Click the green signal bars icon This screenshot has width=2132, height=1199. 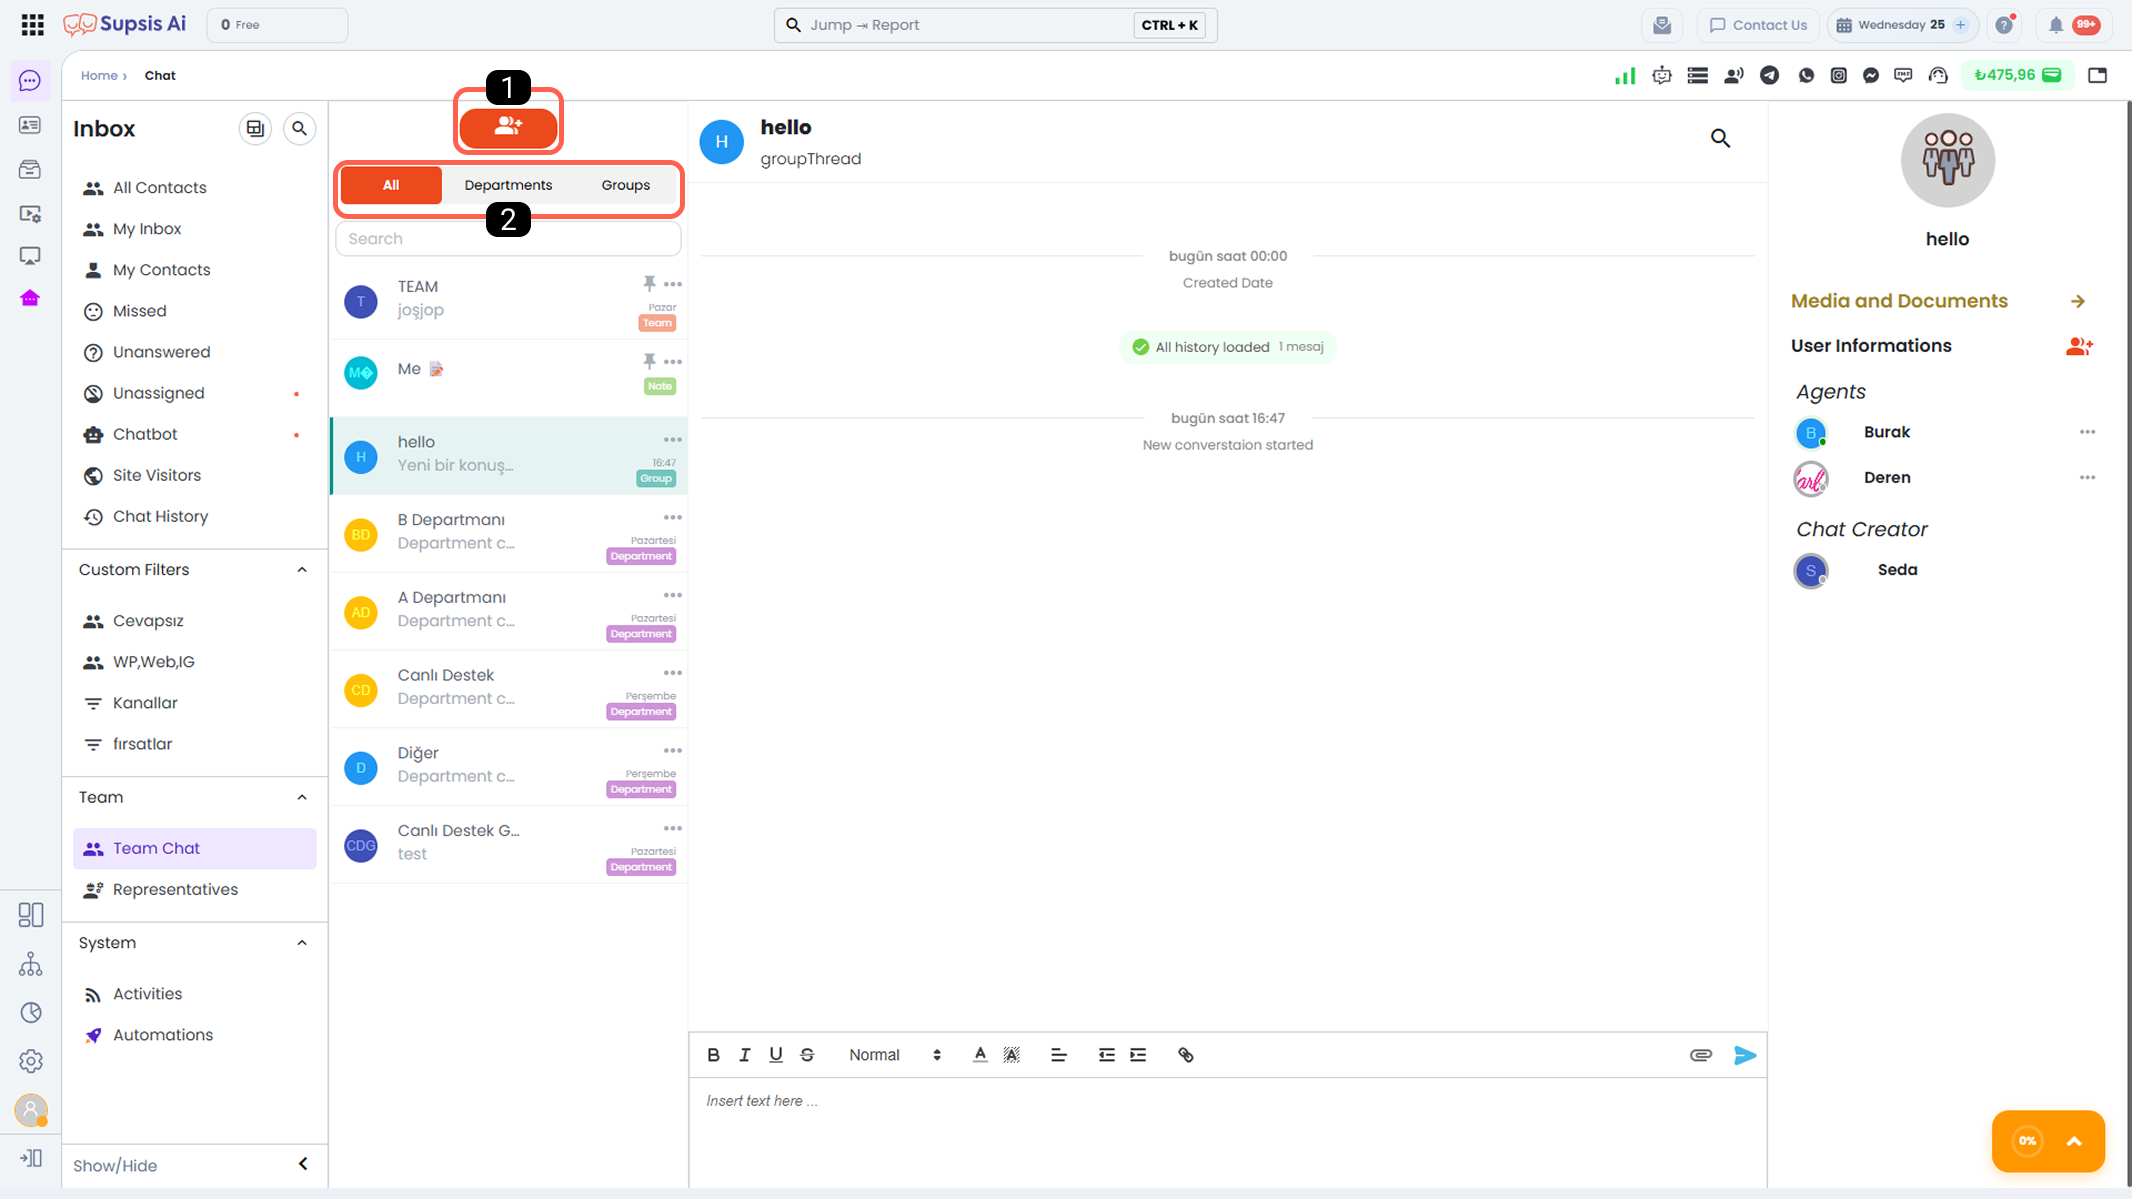tap(1625, 75)
